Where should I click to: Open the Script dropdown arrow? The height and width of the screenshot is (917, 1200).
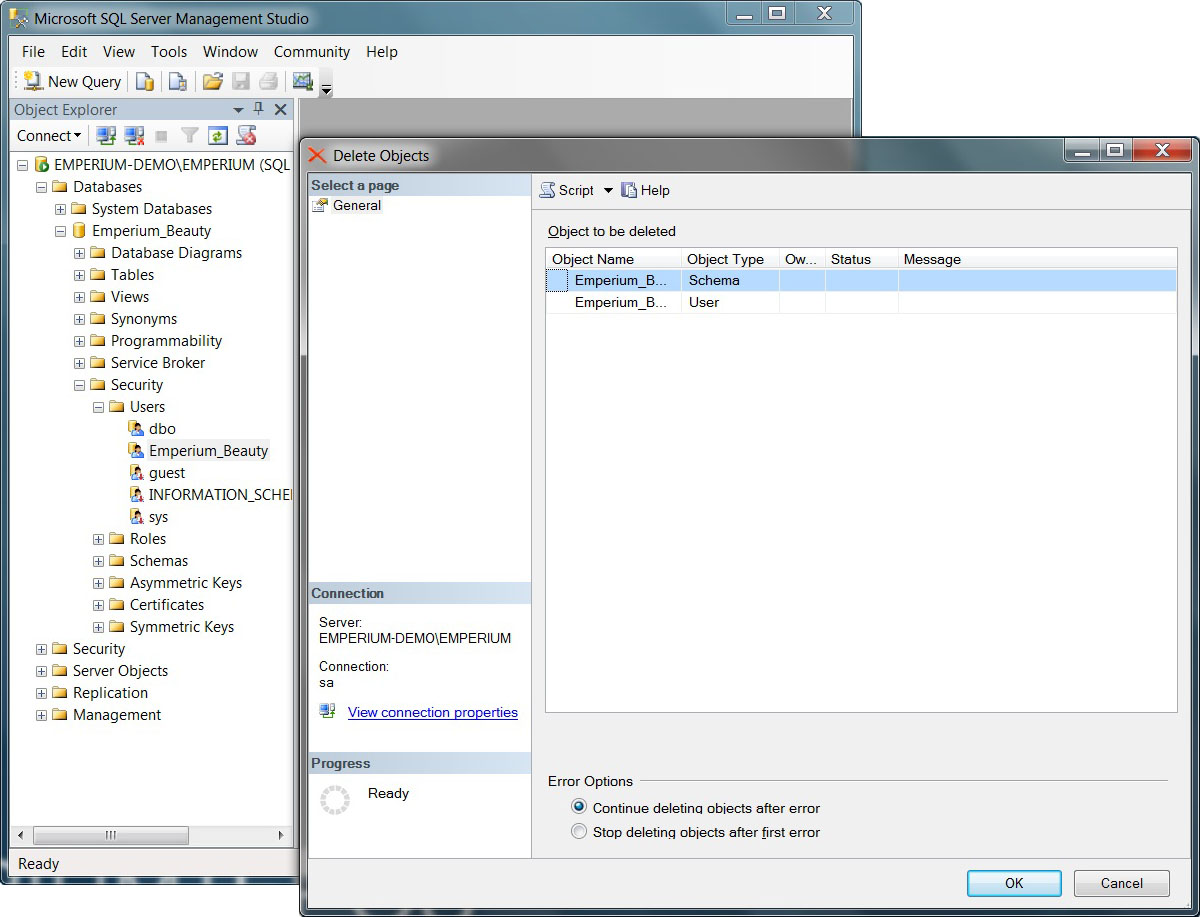608,190
